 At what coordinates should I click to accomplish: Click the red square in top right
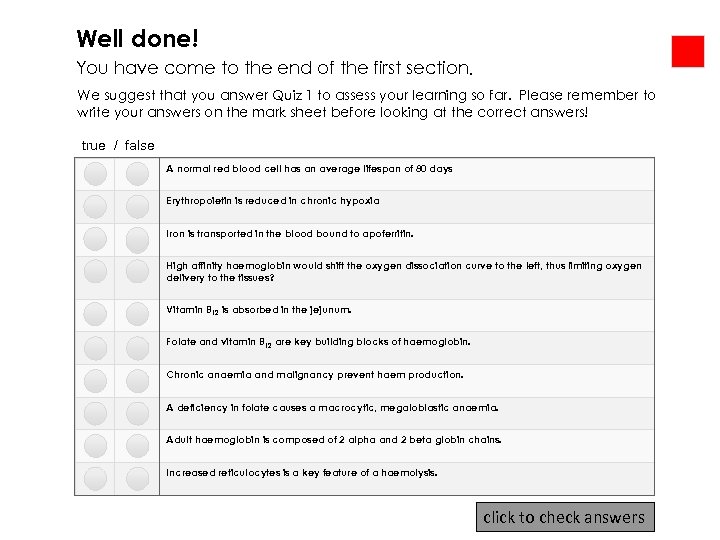(x=688, y=51)
